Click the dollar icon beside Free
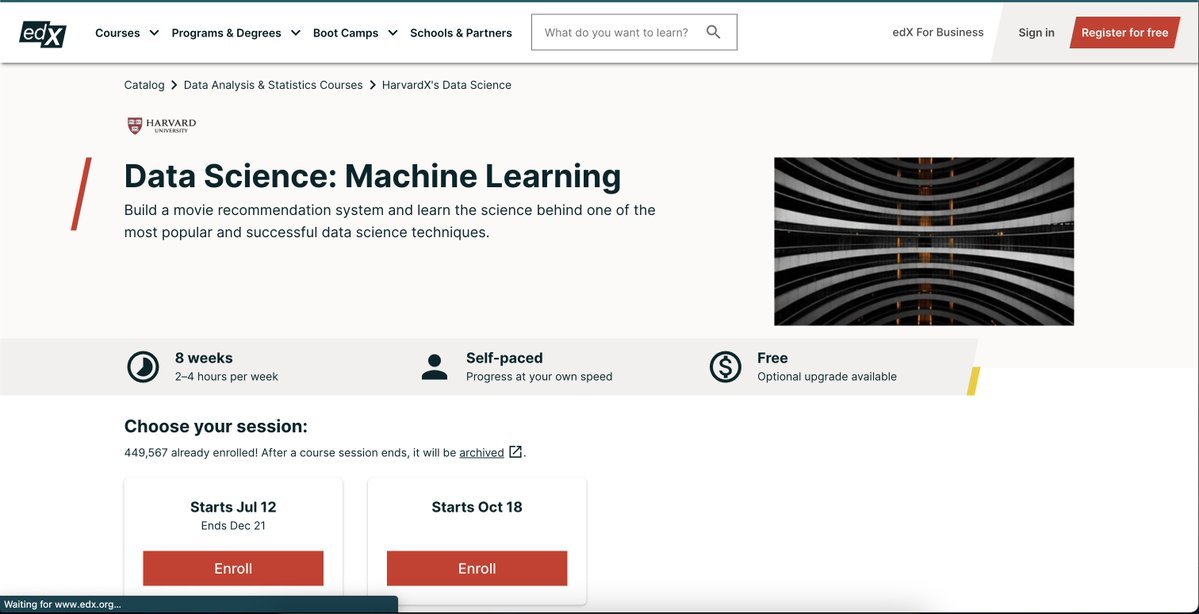This screenshot has width=1199, height=614. 725,367
